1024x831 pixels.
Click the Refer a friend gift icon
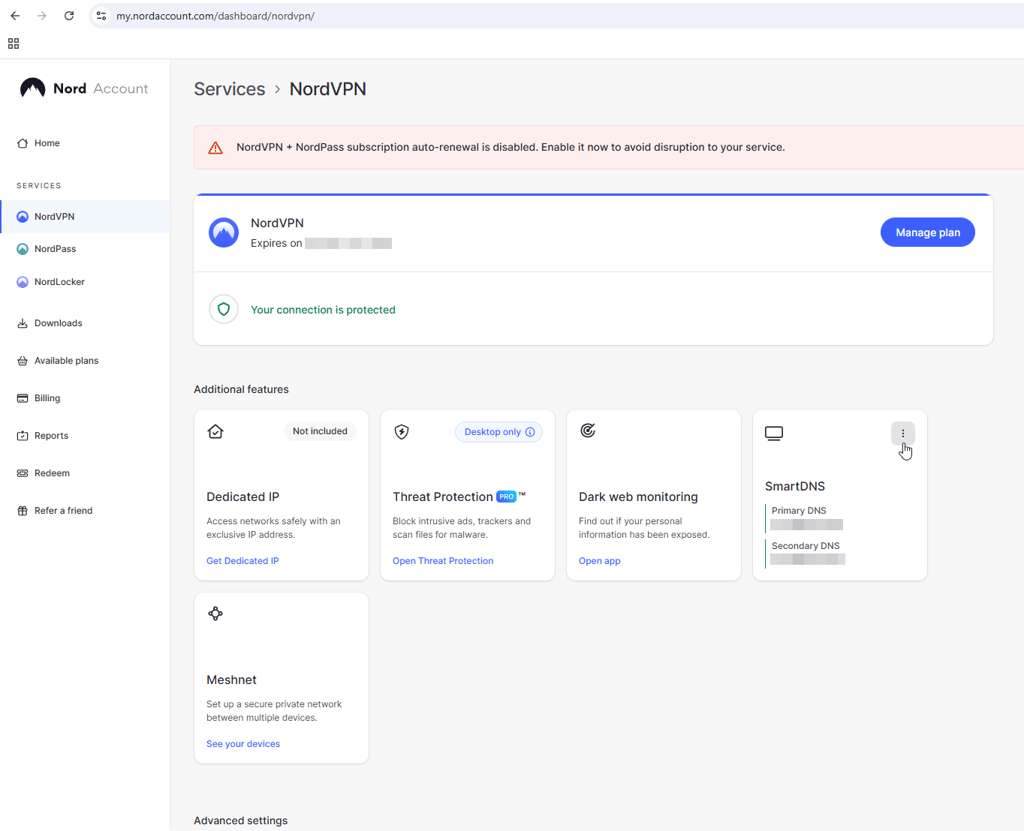(x=22, y=511)
